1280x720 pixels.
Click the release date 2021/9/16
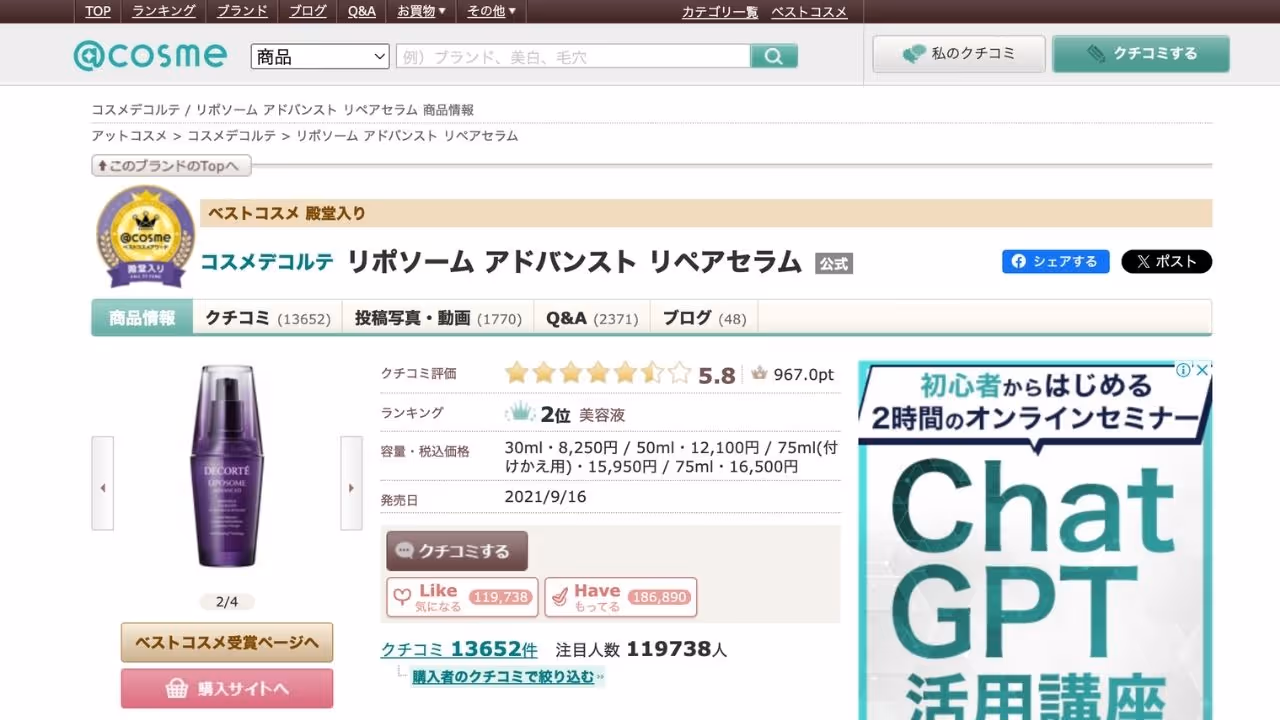pyautogui.click(x=545, y=497)
